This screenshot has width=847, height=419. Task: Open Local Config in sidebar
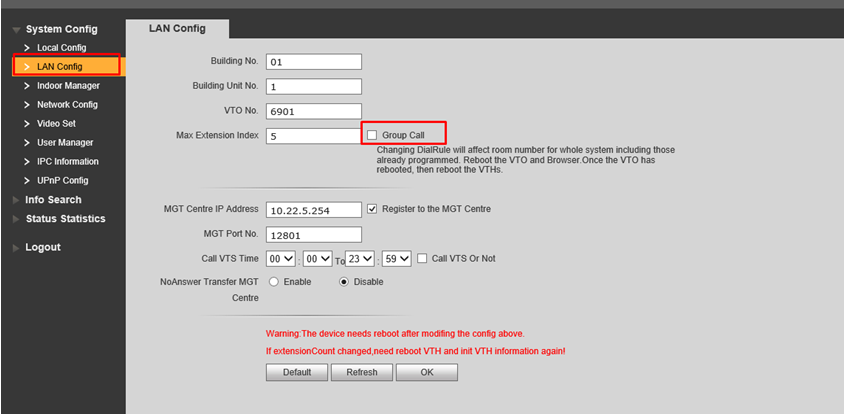click(x=61, y=47)
